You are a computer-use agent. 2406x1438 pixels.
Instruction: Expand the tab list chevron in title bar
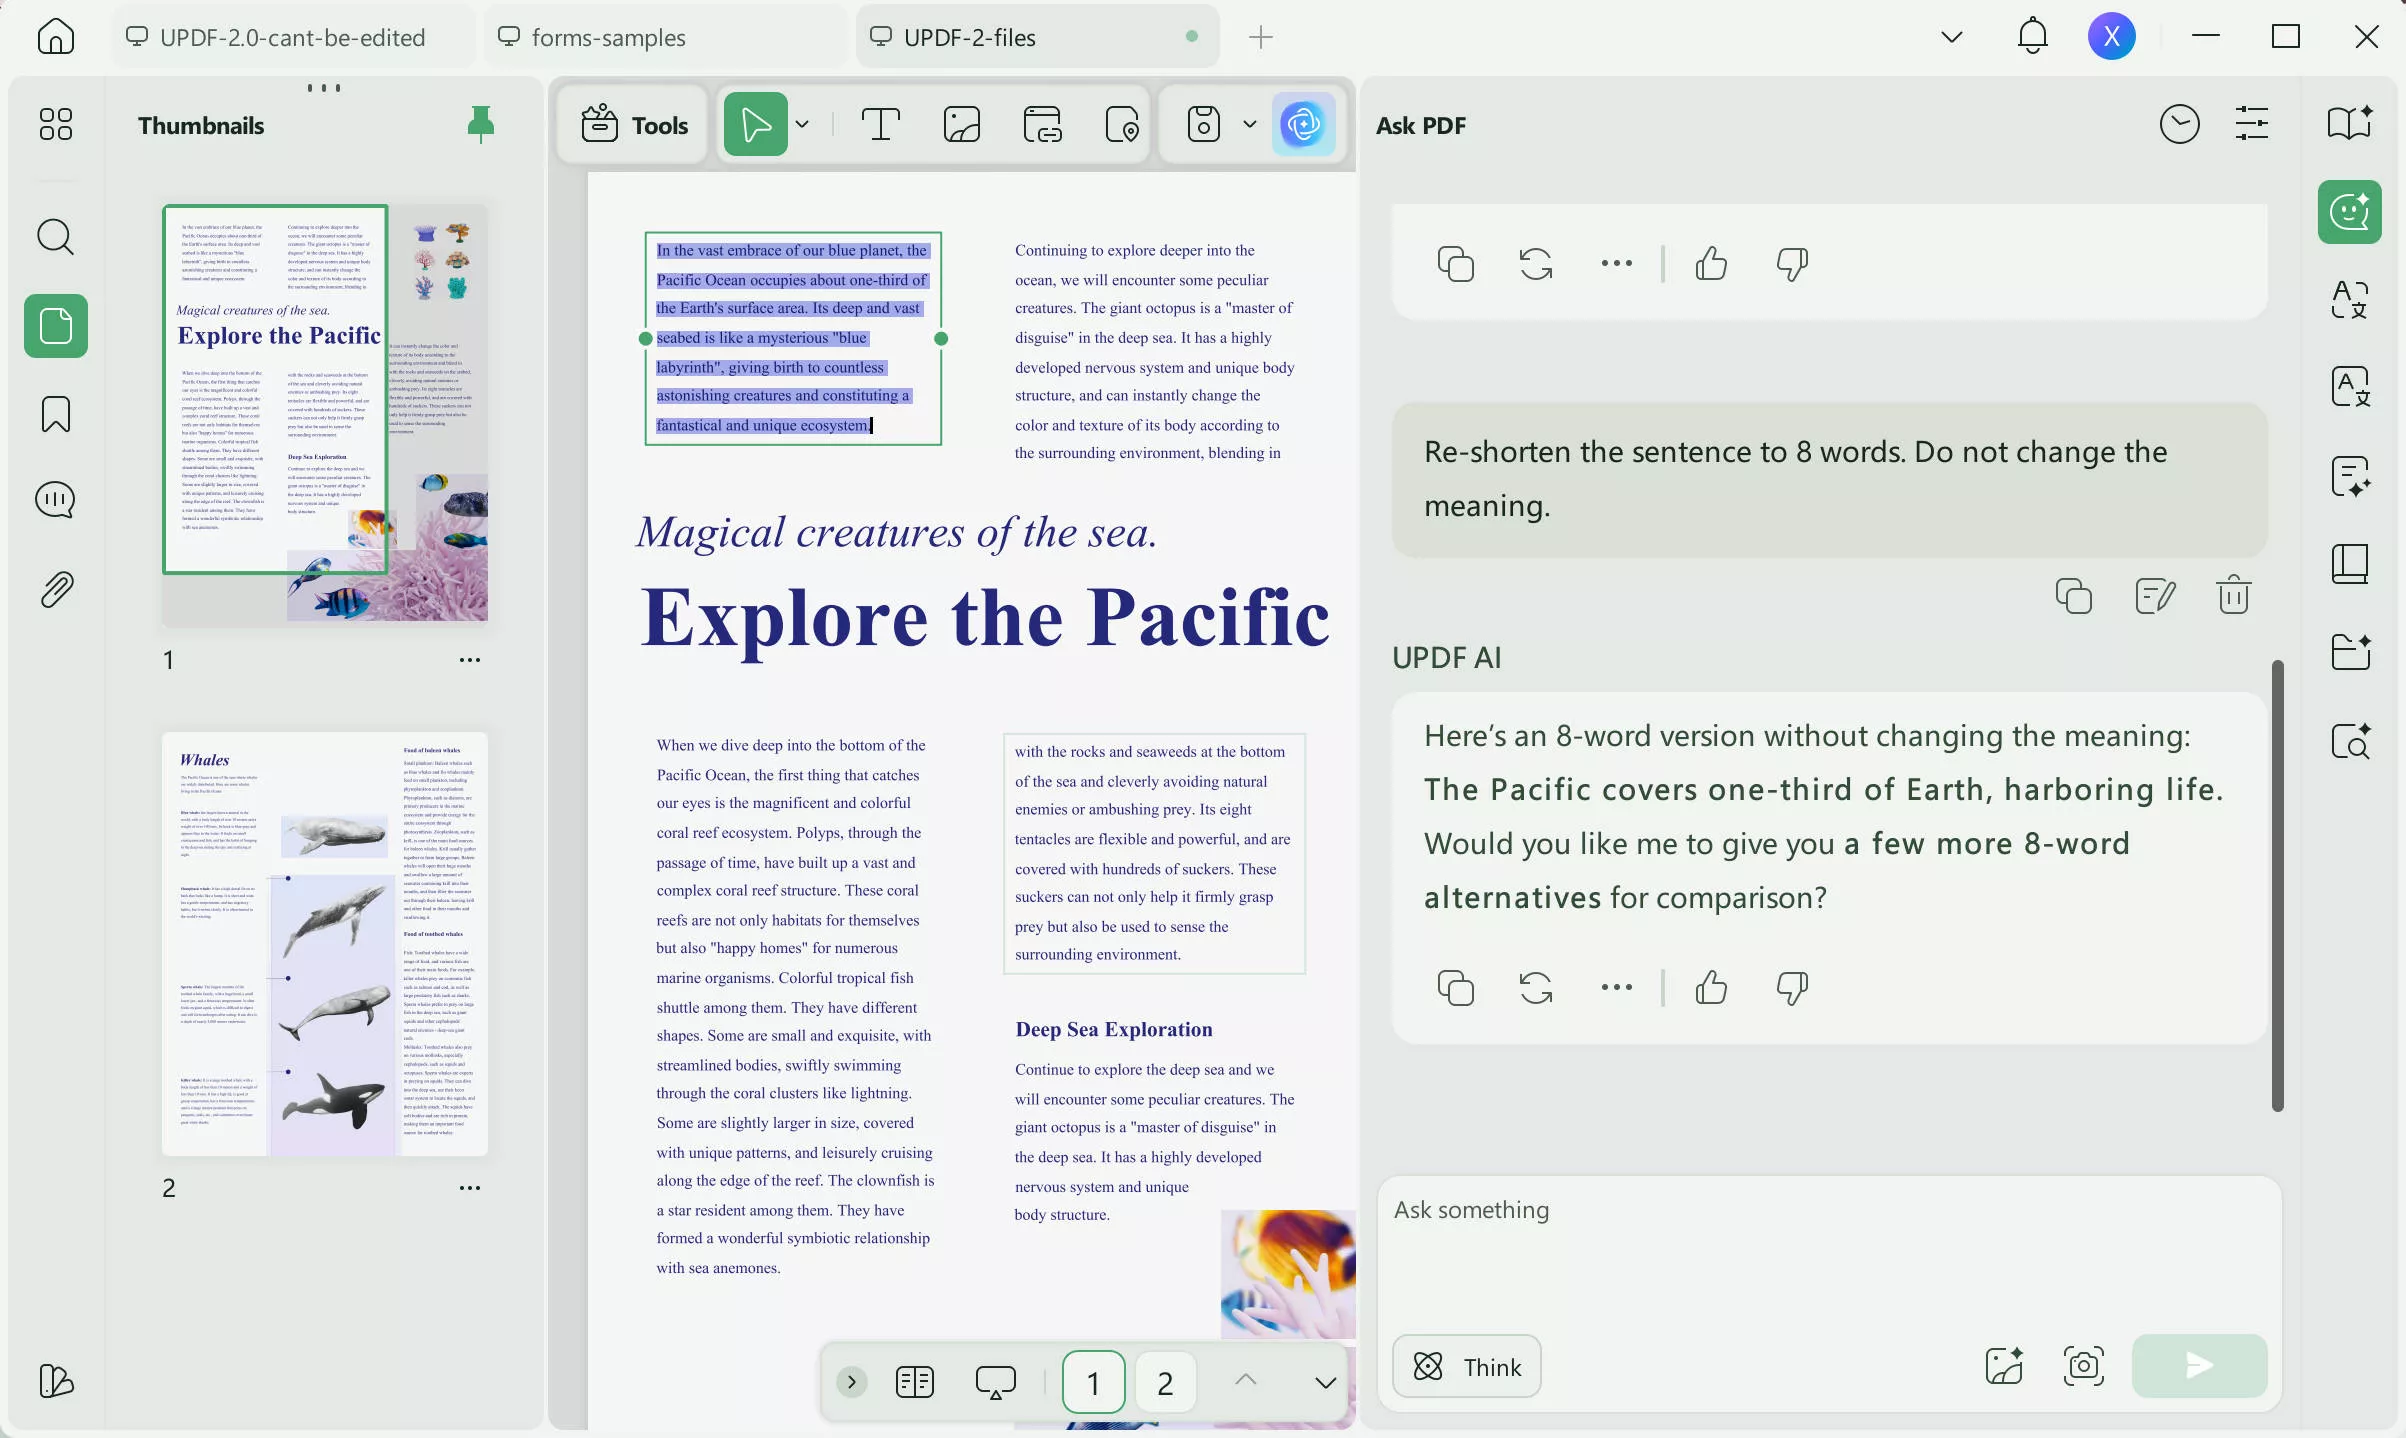1951,37
